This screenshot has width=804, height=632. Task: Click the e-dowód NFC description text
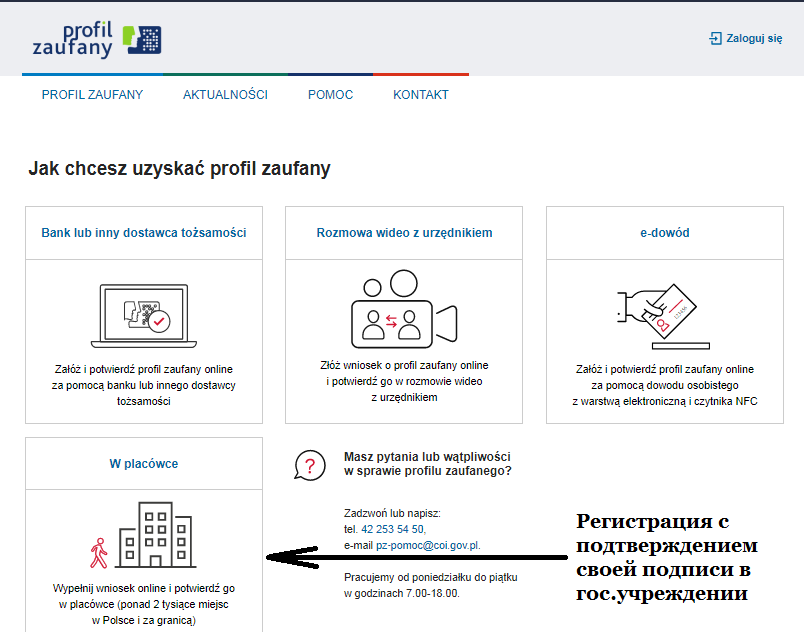664,385
